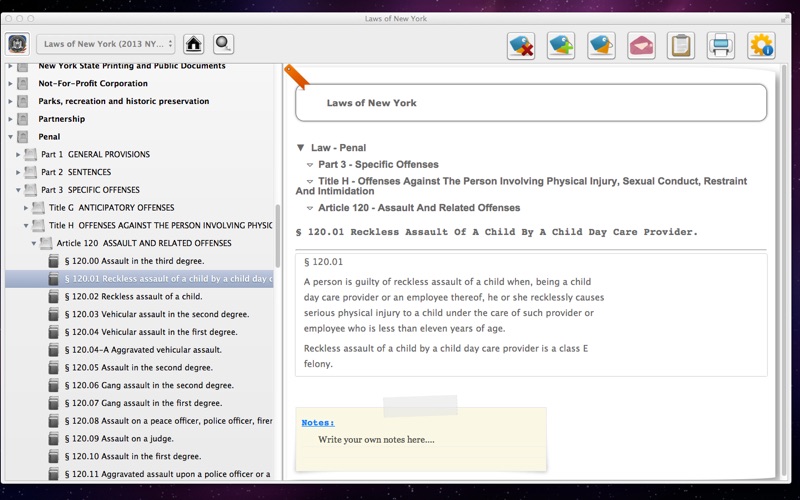
Task: Go to the home page icon
Action: click(193, 44)
